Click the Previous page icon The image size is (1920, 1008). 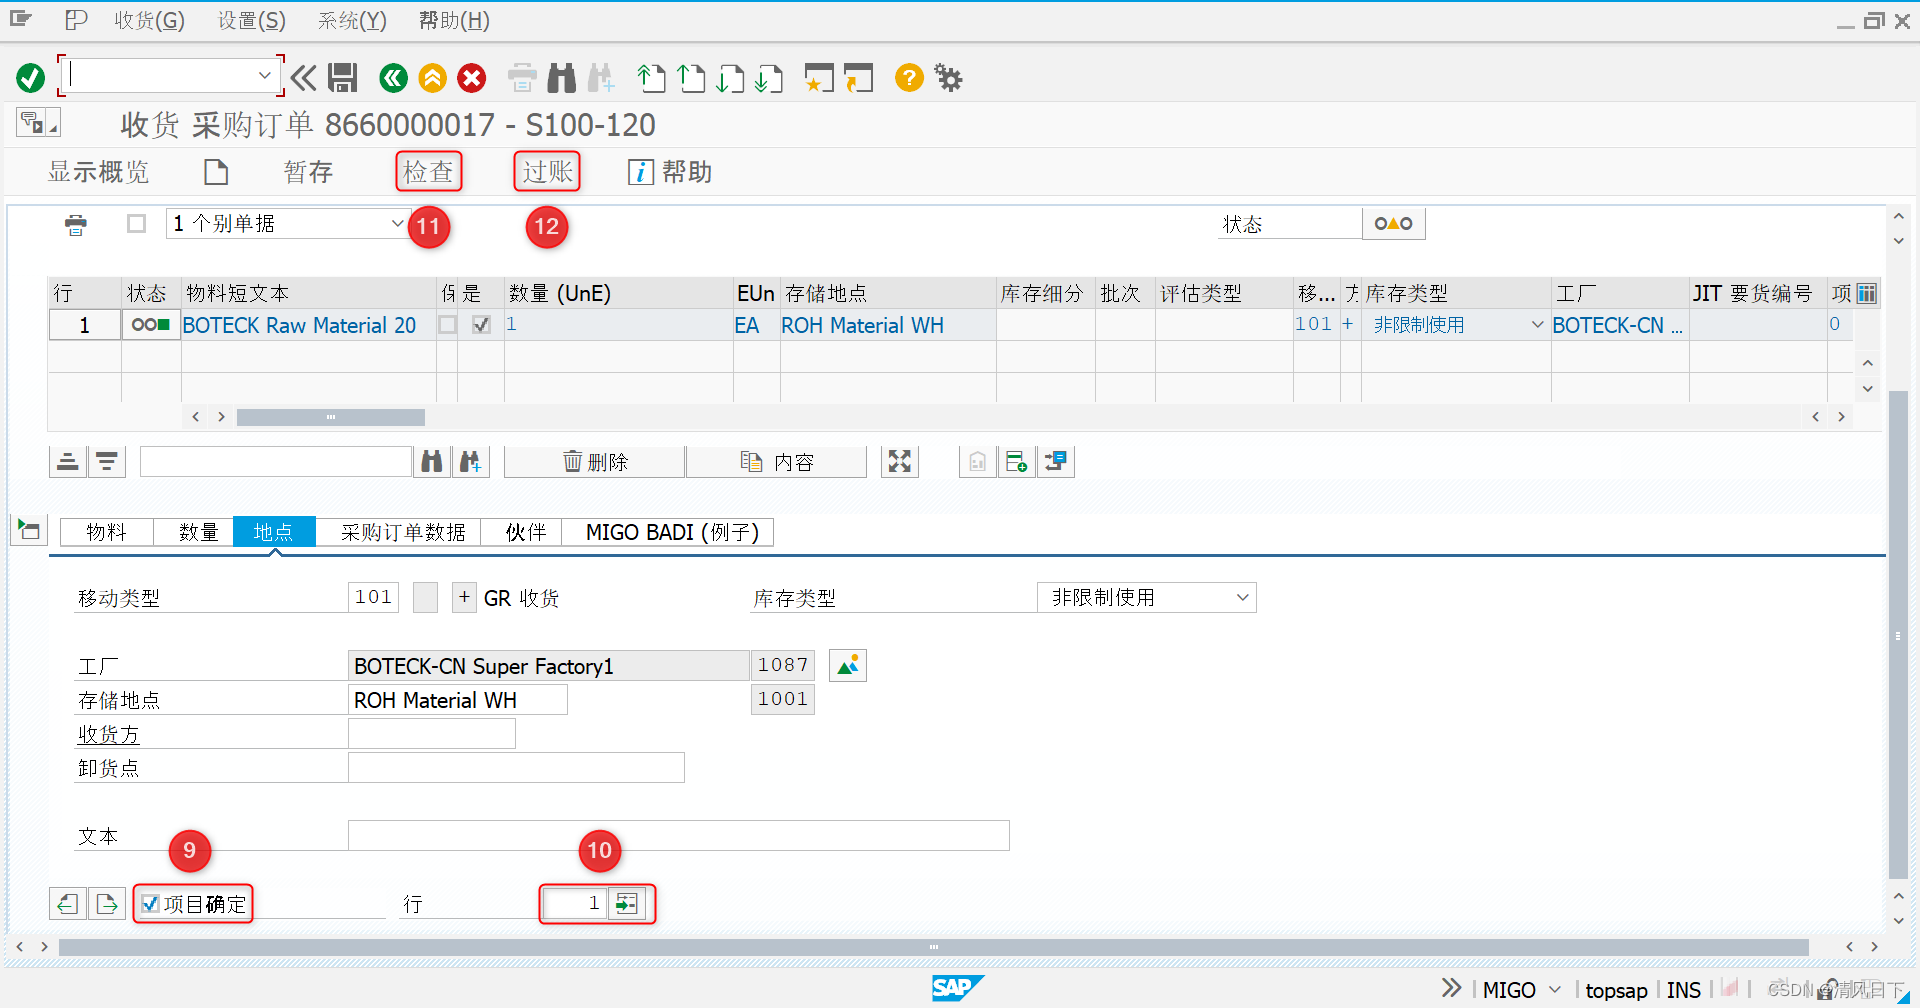(691, 77)
